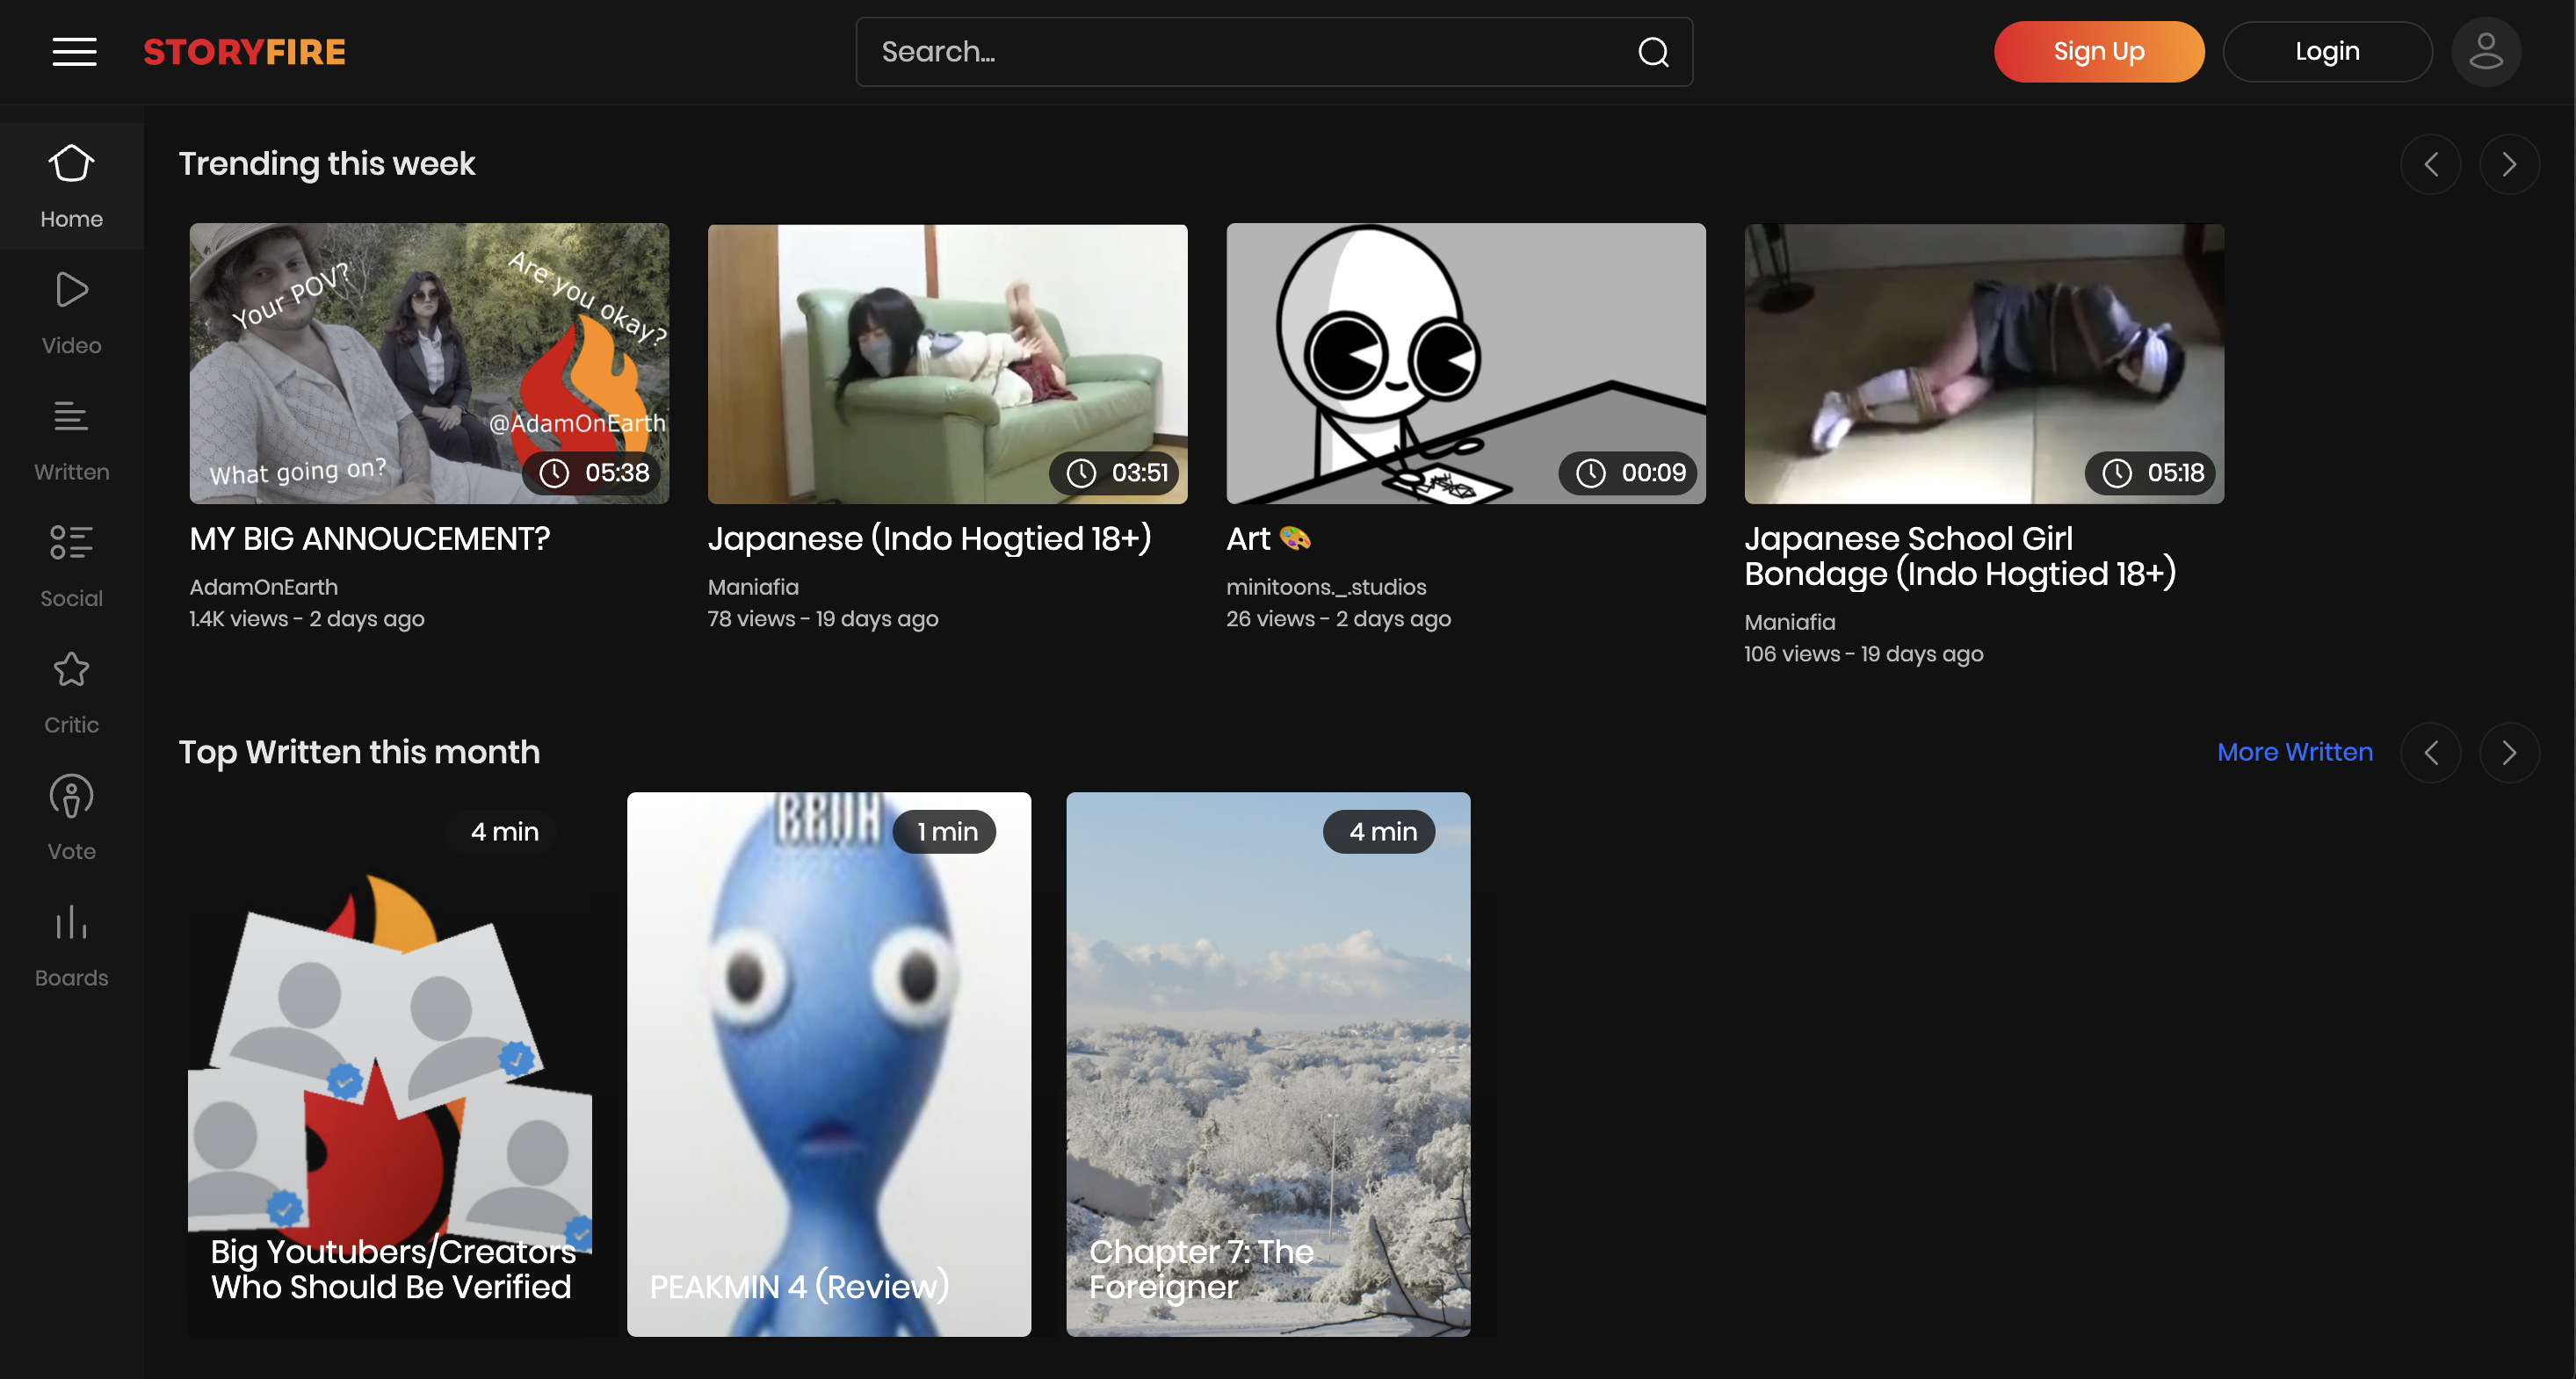Screen dimensions: 2576x1379
Task: Open the Art video thumbnail
Action: 1466,363
